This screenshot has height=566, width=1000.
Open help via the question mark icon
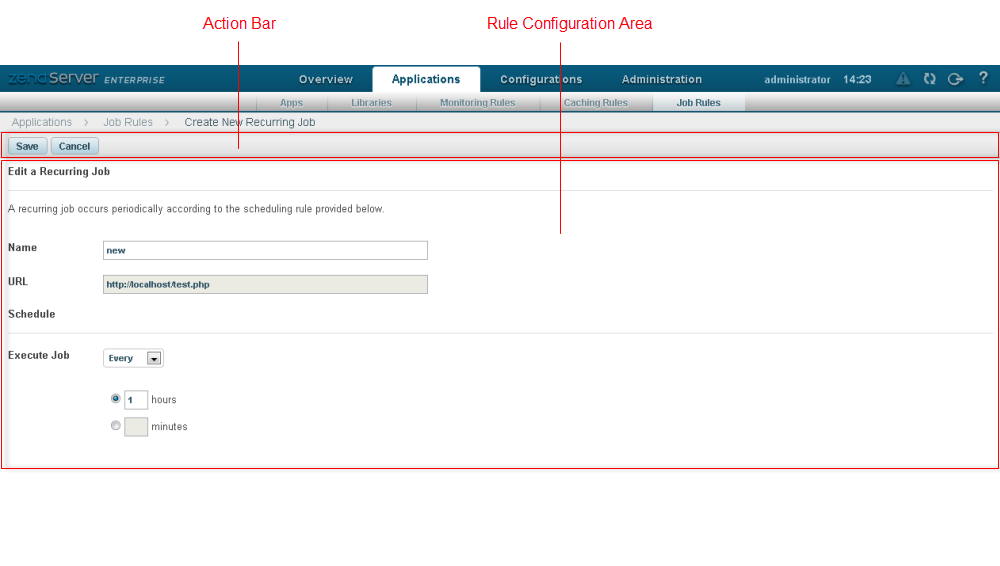(x=983, y=78)
